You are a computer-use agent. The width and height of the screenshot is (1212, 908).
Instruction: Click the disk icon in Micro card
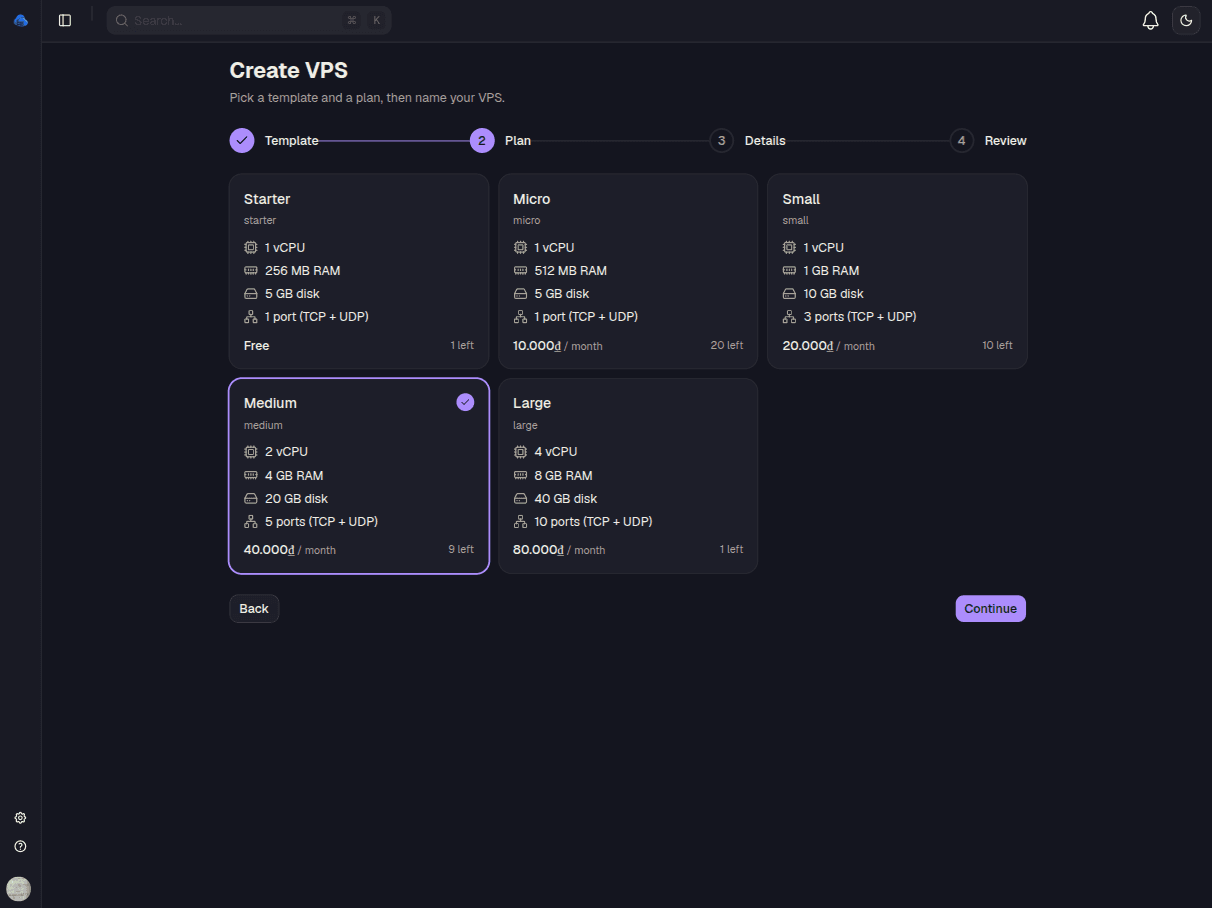520,294
